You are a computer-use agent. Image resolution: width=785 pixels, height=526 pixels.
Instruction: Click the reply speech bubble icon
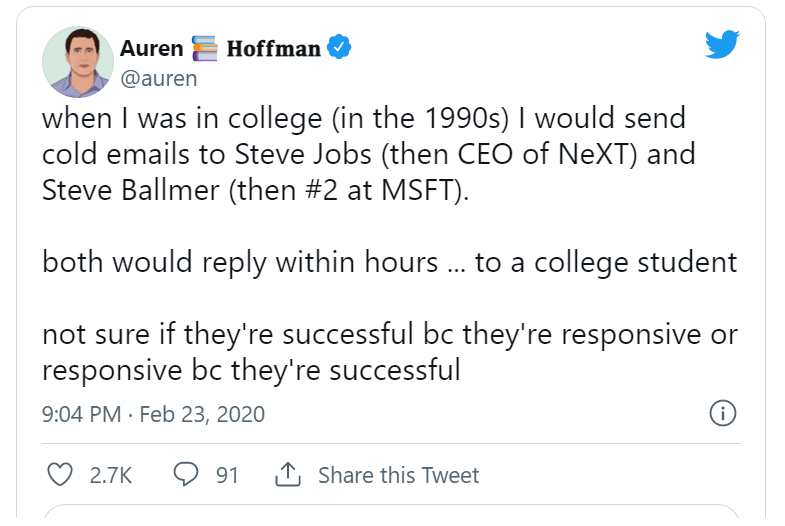[186, 474]
